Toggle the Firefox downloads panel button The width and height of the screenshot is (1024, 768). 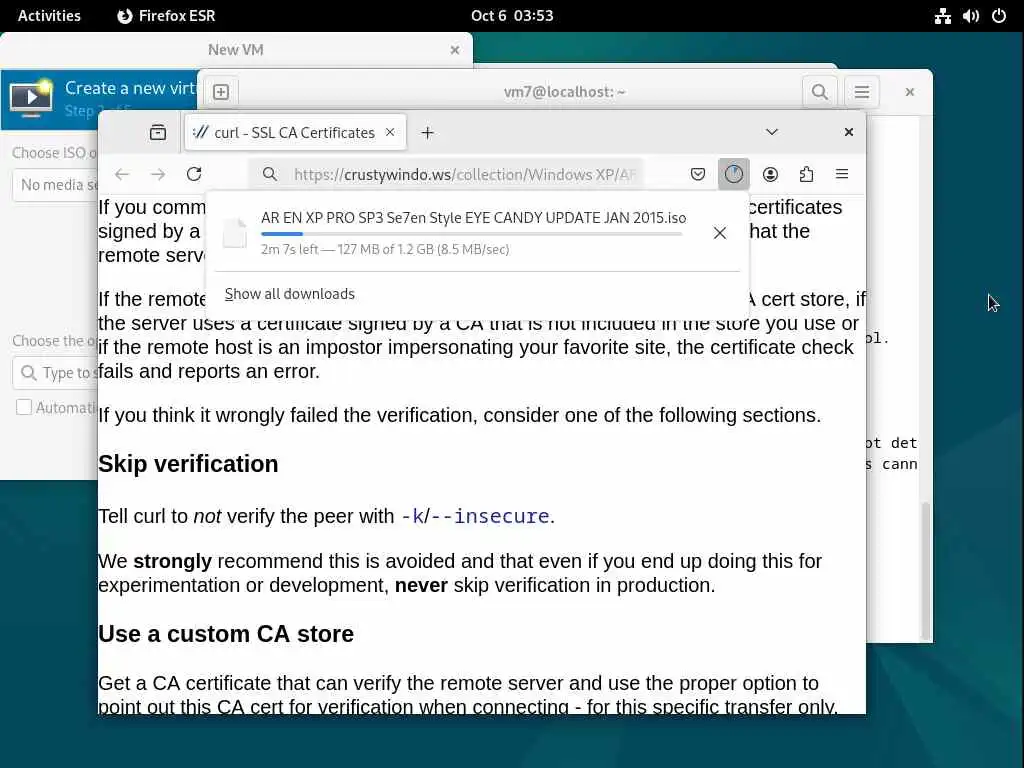(733, 174)
